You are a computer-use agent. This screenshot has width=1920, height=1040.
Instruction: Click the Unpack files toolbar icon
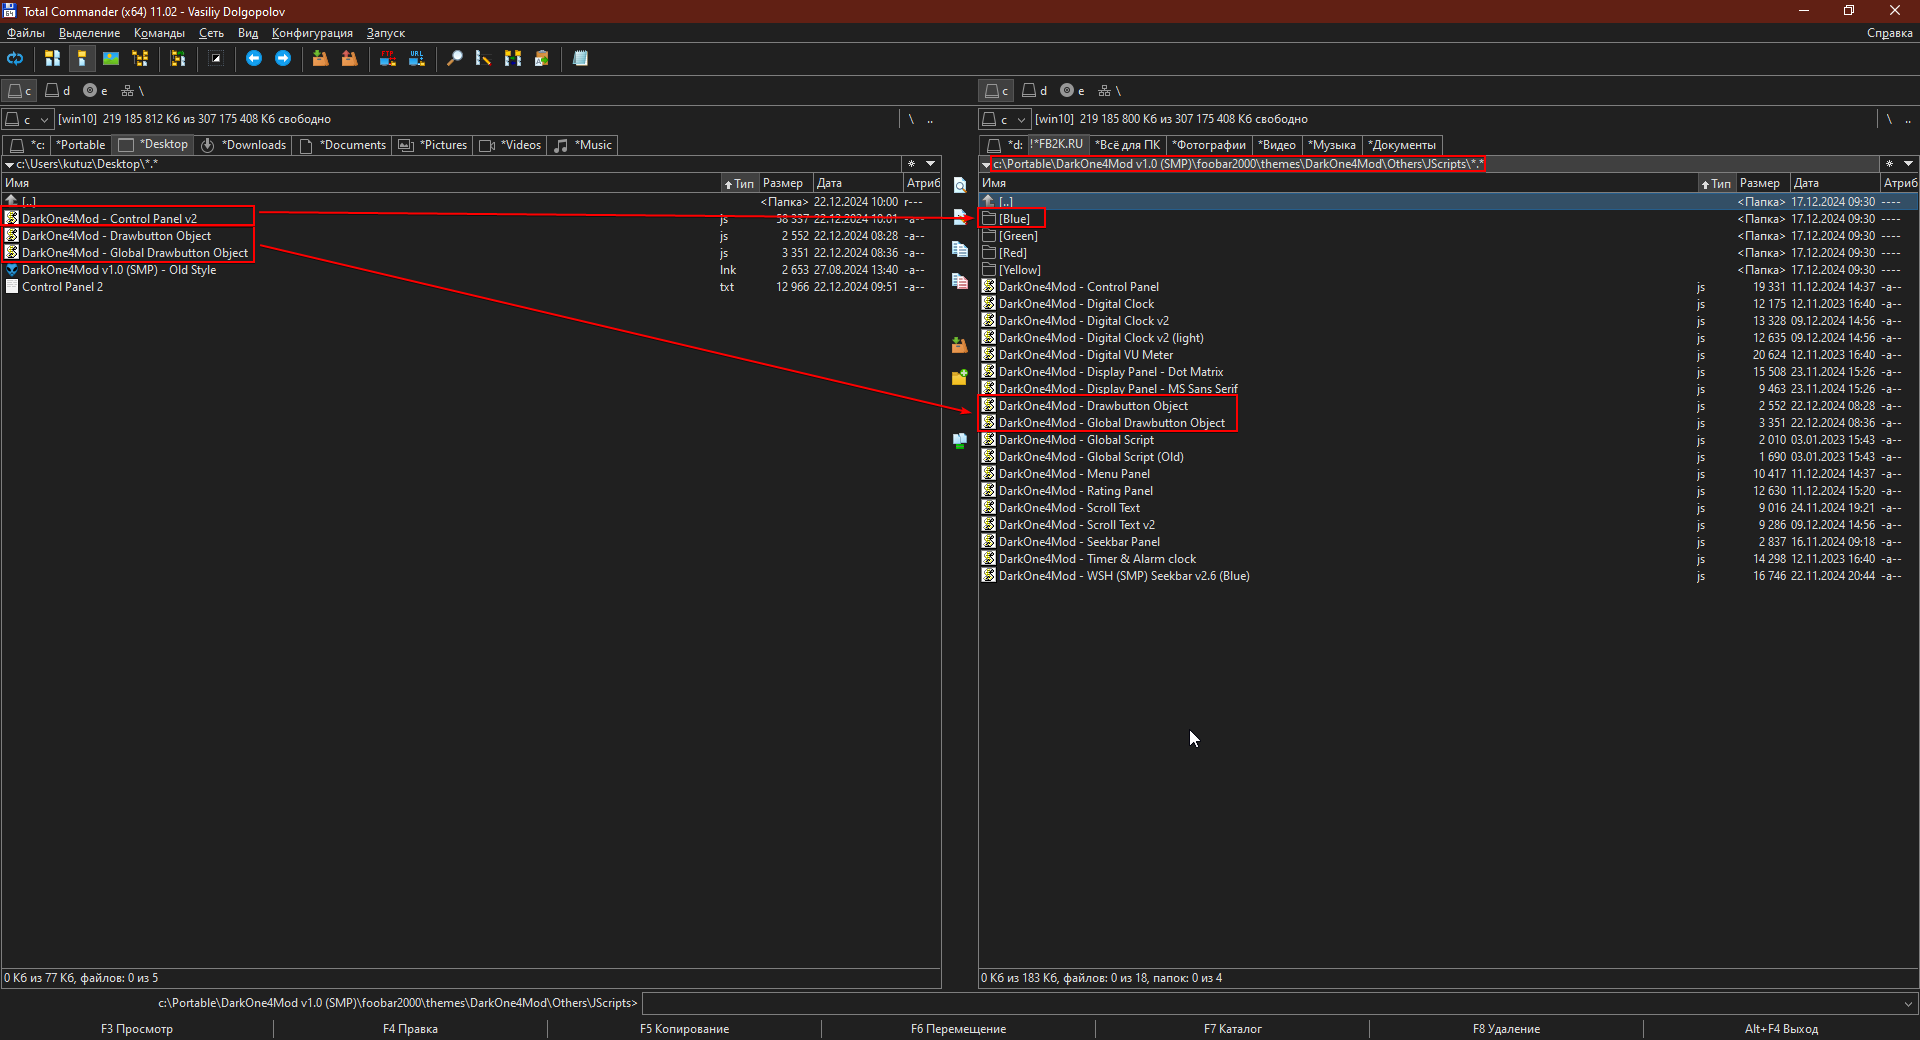[349, 59]
